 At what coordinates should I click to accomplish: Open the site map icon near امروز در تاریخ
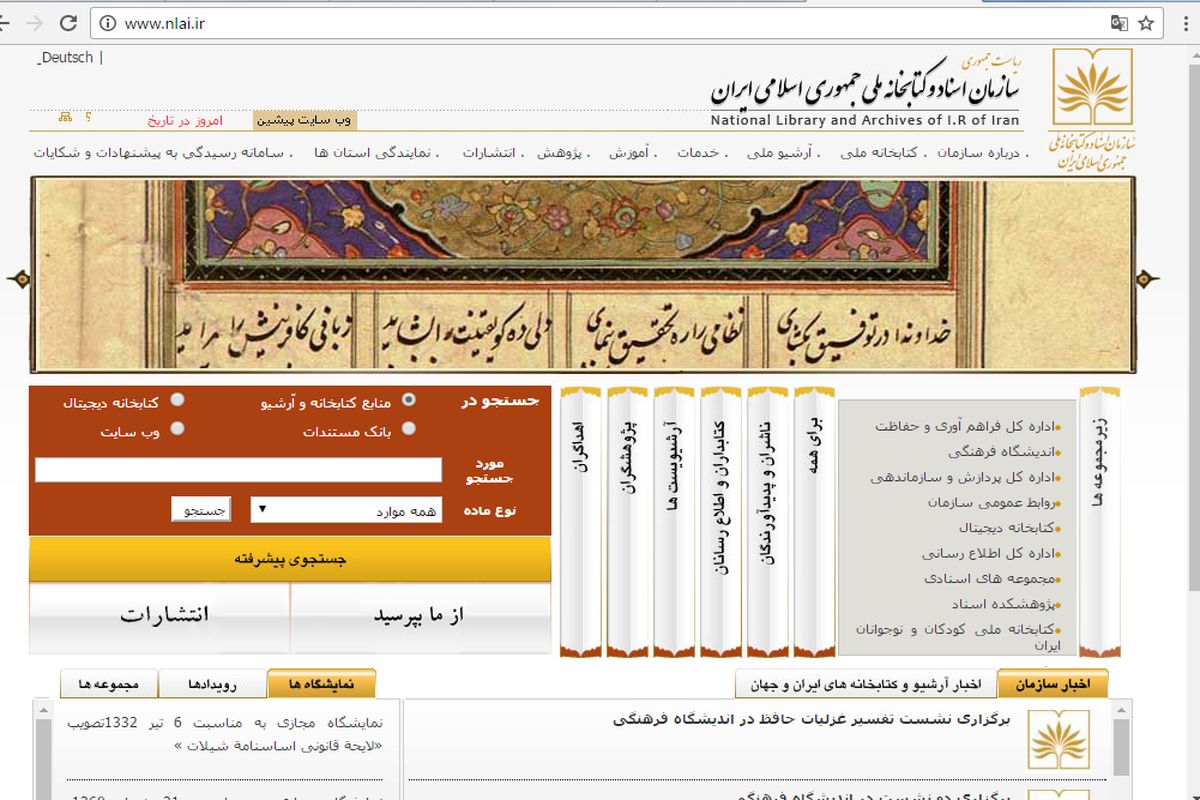(x=64, y=117)
